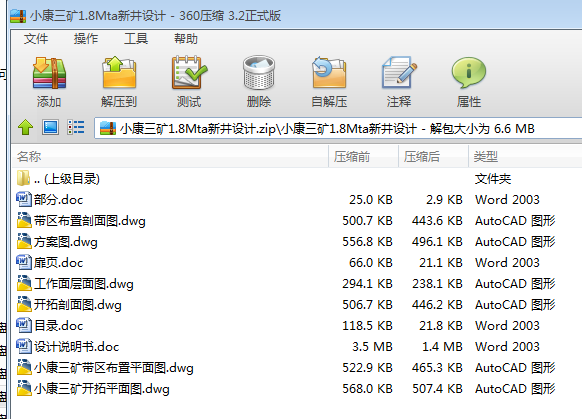The image size is (582, 419).
Task: Click the 118.5 KB size value
Action: coord(367,326)
